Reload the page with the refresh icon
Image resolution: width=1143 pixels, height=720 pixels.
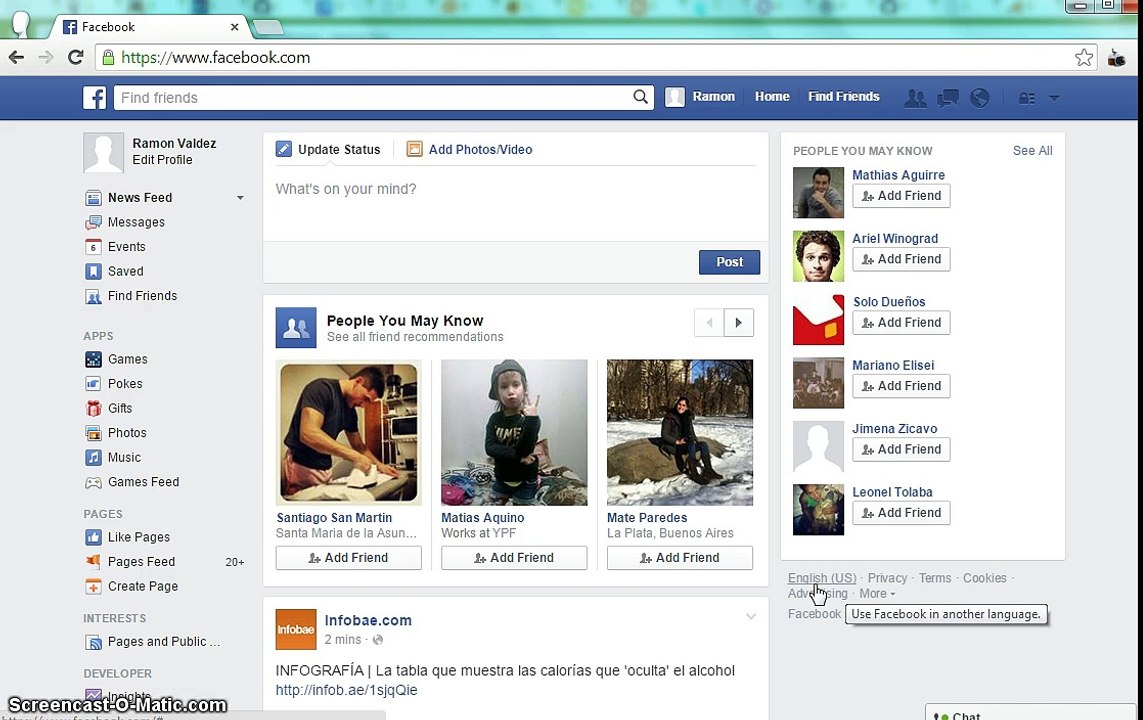coord(75,57)
